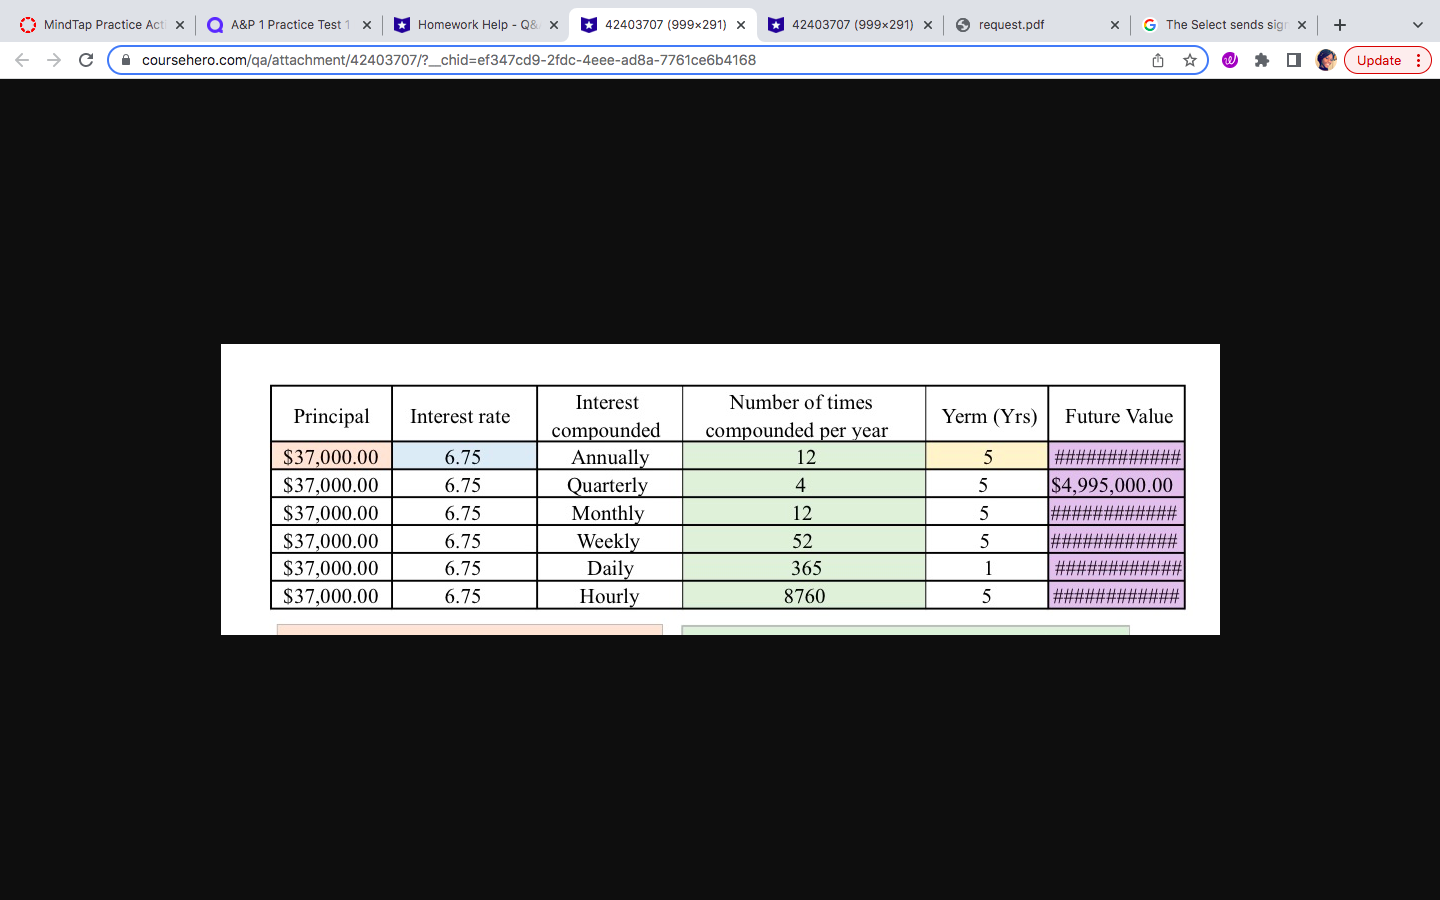Click the 'Annually' cell
The height and width of the screenshot is (900, 1440).
610,456
